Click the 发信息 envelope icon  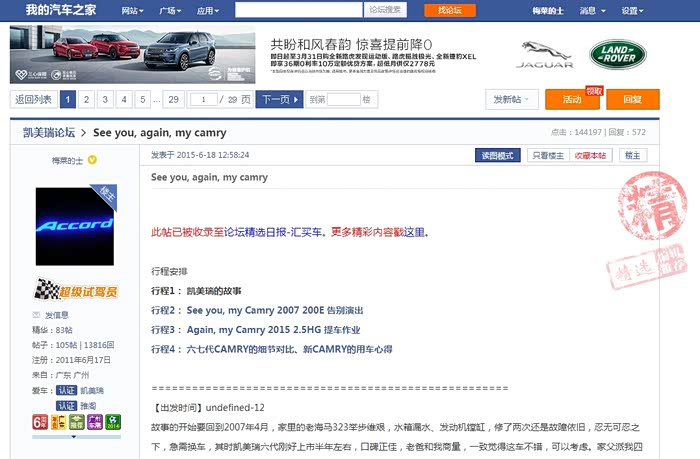tap(37, 314)
